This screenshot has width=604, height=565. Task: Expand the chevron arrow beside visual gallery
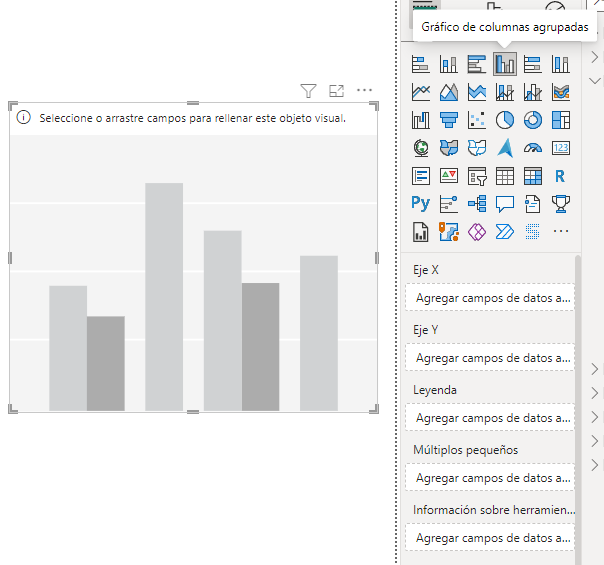594,58
